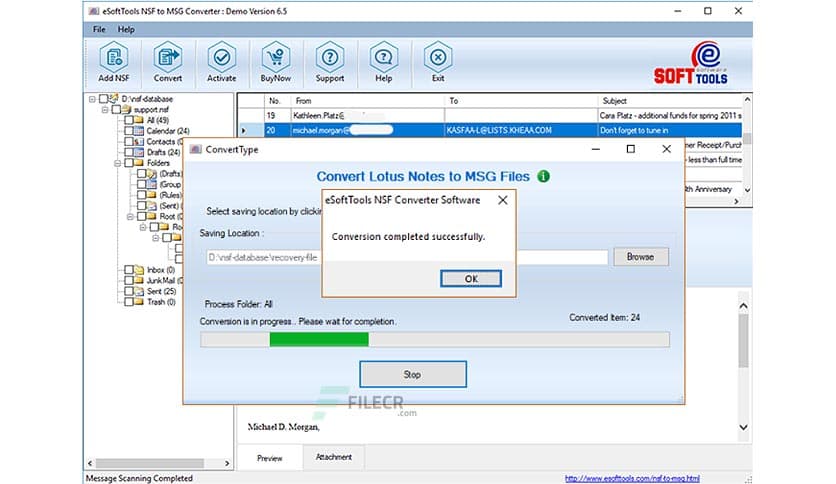The image size is (836, 484).
Task: Collapse the Folders tree node
Action: pyautogui.click(x=118, y=163)
